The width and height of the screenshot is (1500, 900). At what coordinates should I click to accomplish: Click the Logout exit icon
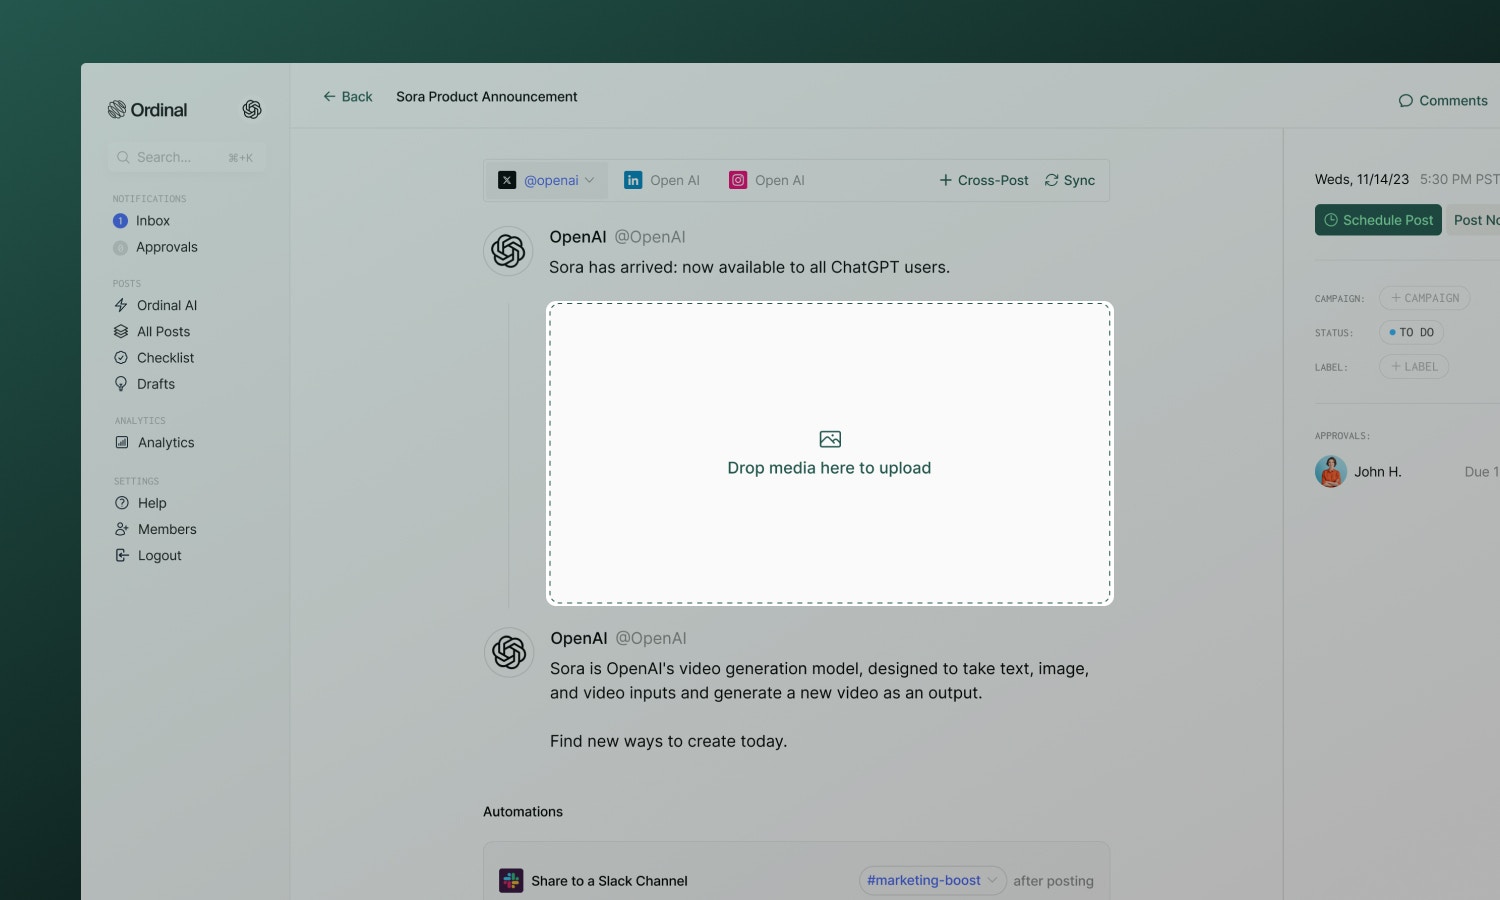(x=122, y=555)
